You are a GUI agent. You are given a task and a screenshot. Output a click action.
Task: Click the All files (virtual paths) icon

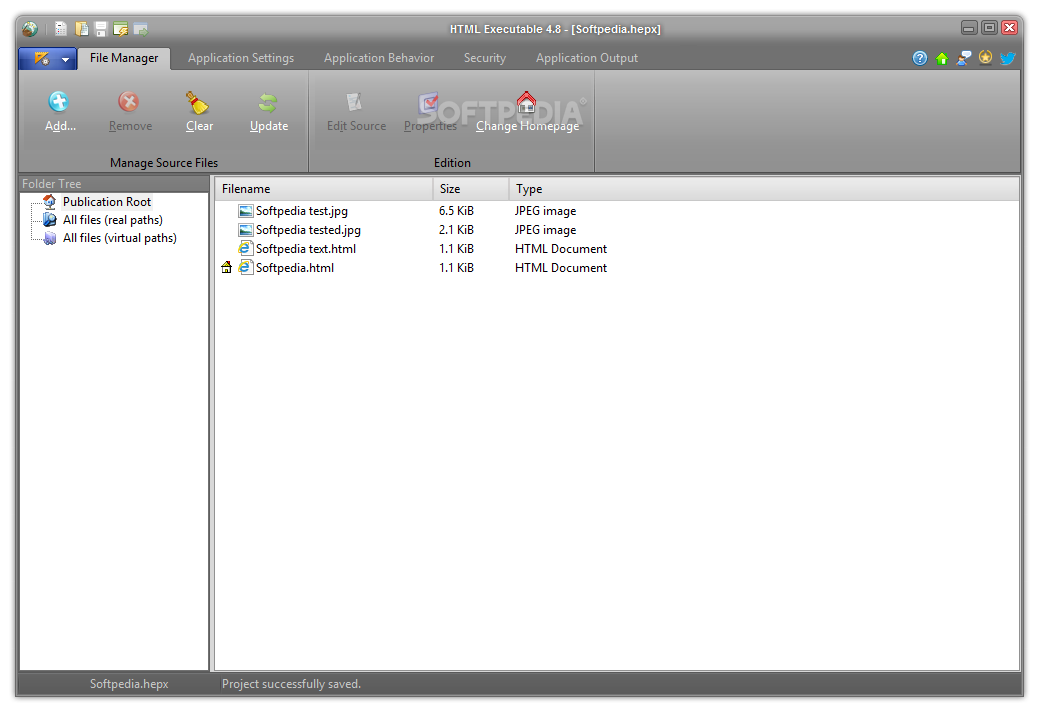50,238
